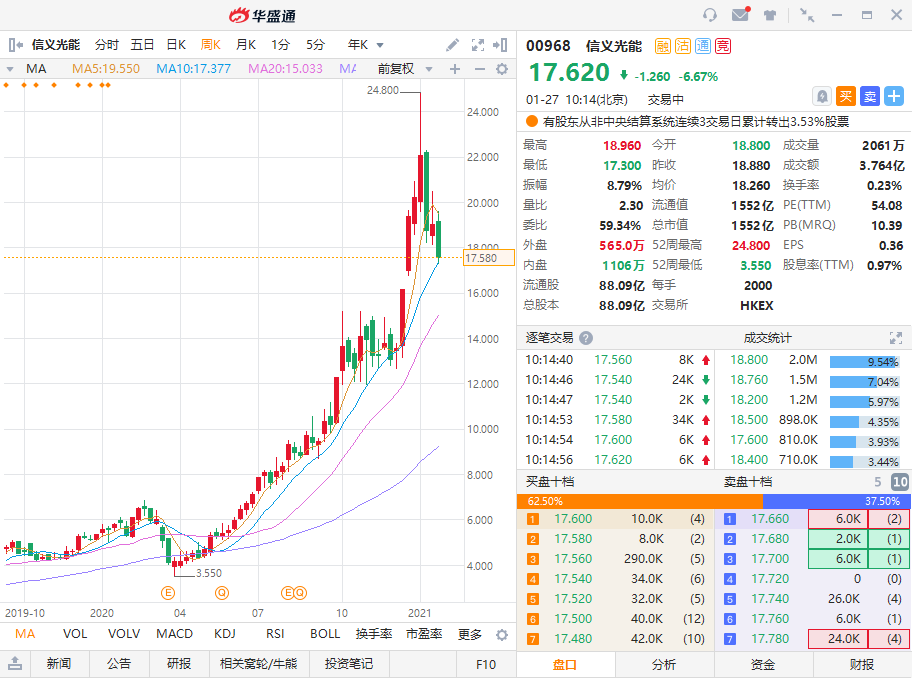The image size is (912, 678).
Task: Switch to 日K chart
Action: (176, 45)
